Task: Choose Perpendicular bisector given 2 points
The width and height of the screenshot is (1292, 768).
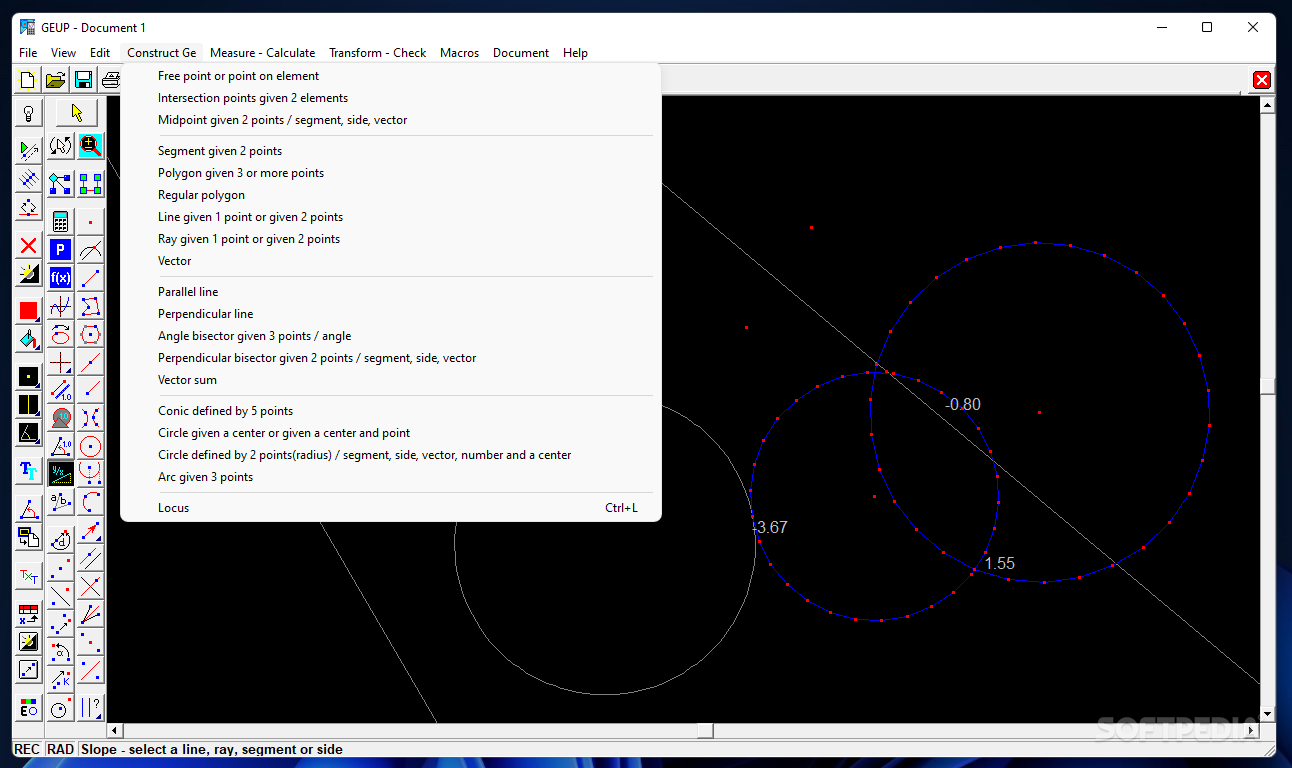Action: (391, 358)
